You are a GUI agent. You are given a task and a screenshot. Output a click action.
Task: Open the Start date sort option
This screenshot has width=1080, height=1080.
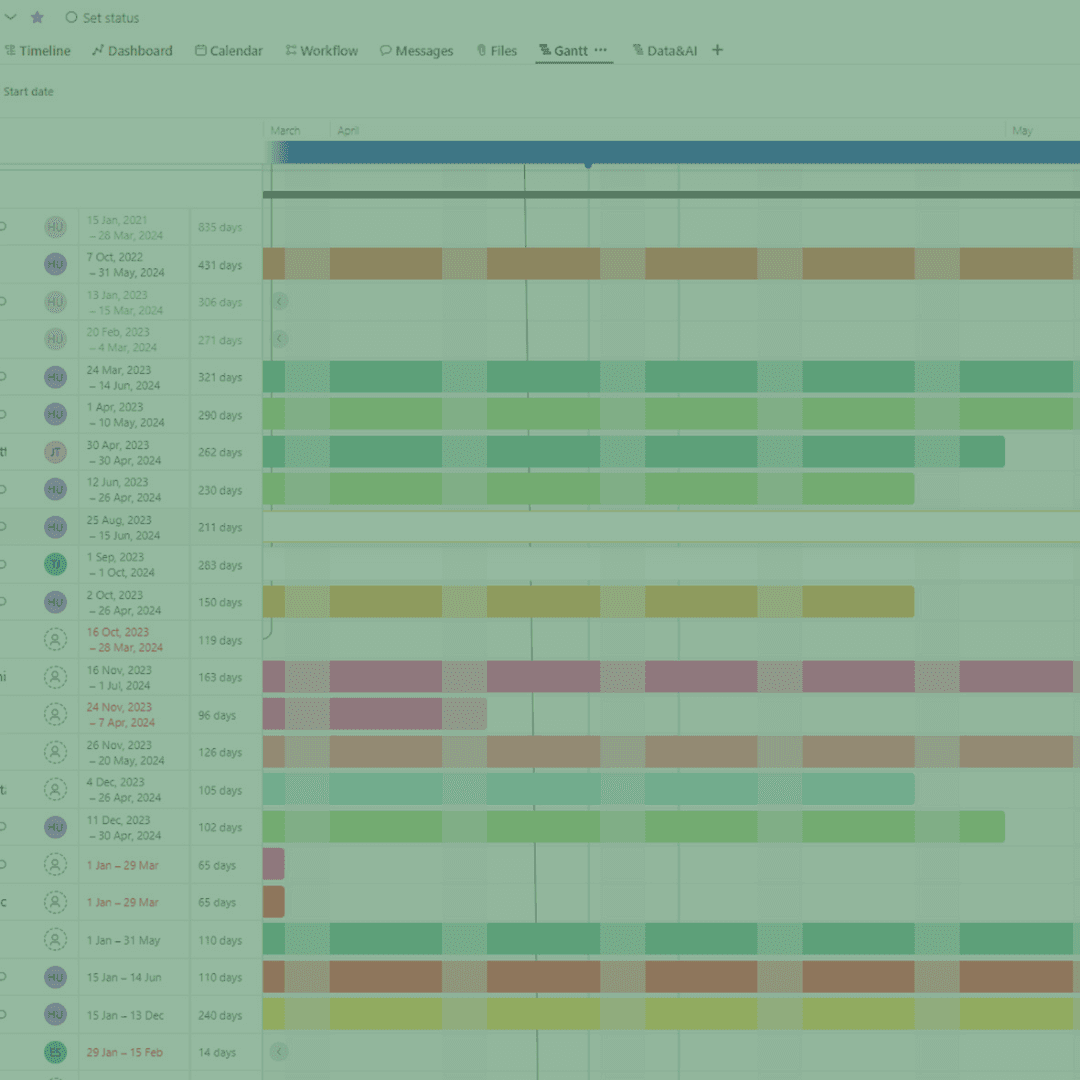[x=28, y=92]
